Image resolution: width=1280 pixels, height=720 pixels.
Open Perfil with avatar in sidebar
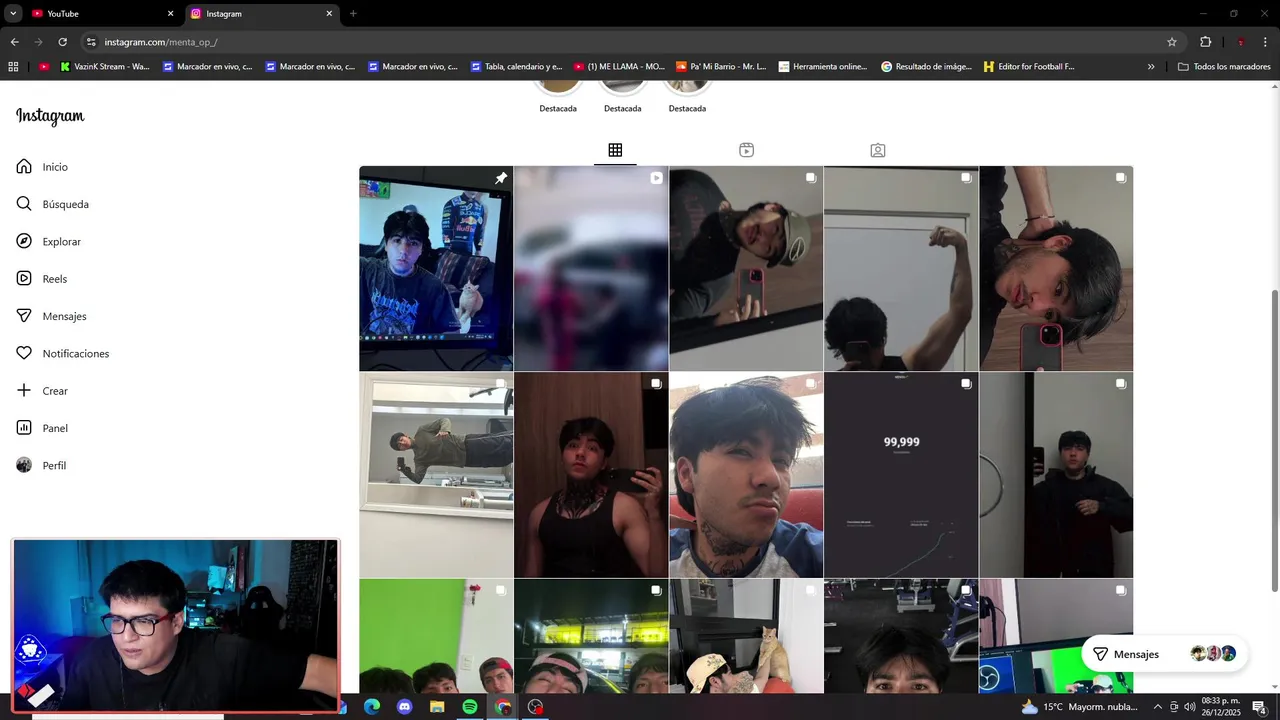41,465
